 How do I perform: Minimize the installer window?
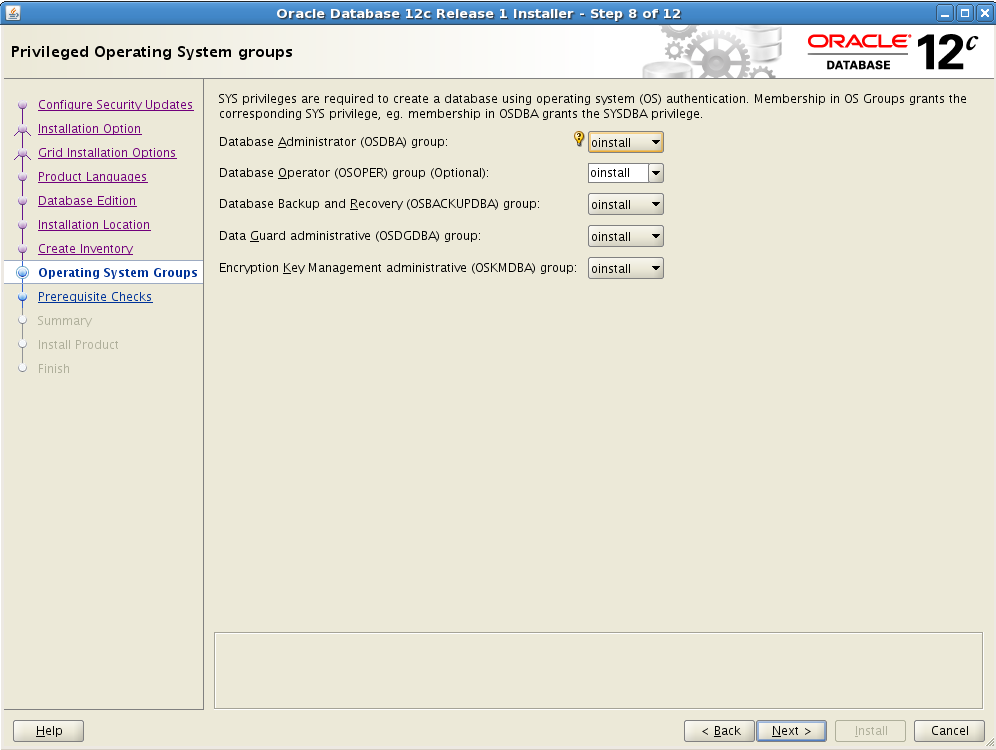945,13
